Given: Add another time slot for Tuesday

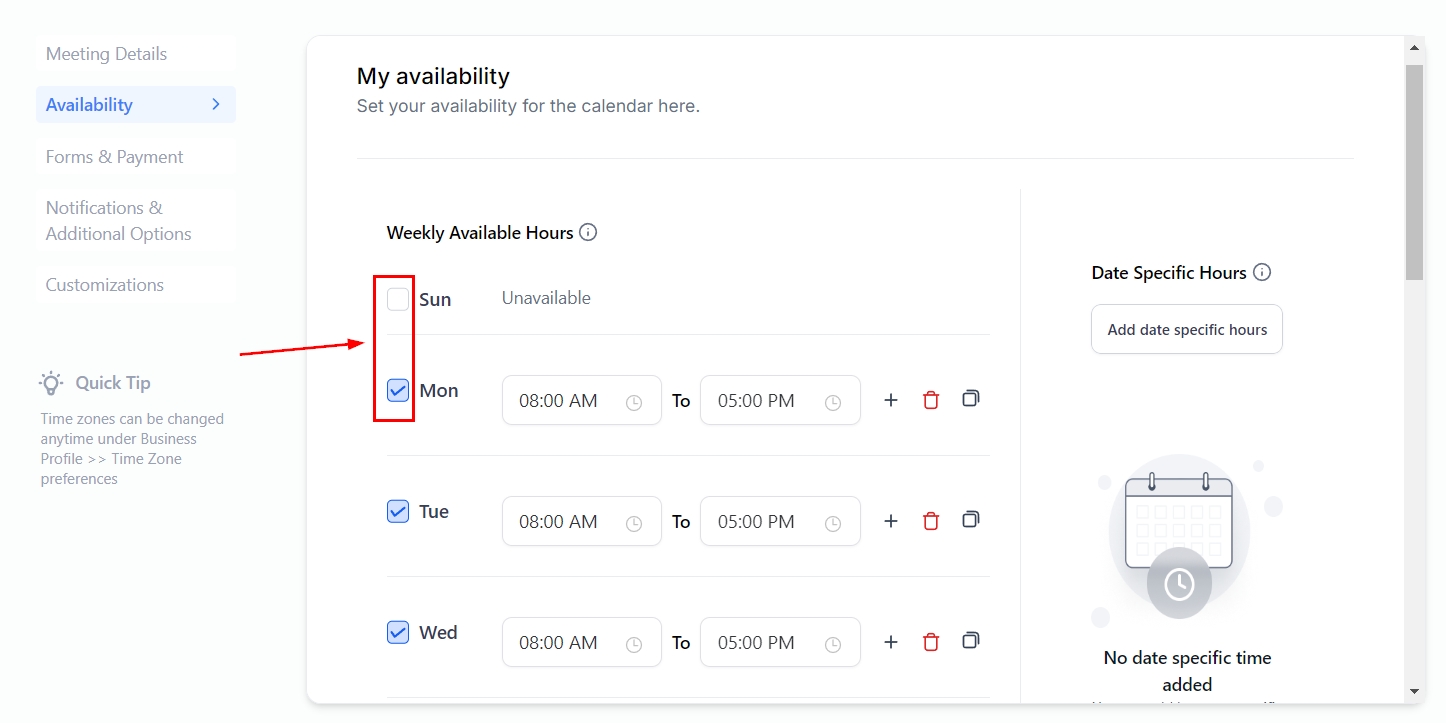Looking at the screenshot, I should pos(891,522).
